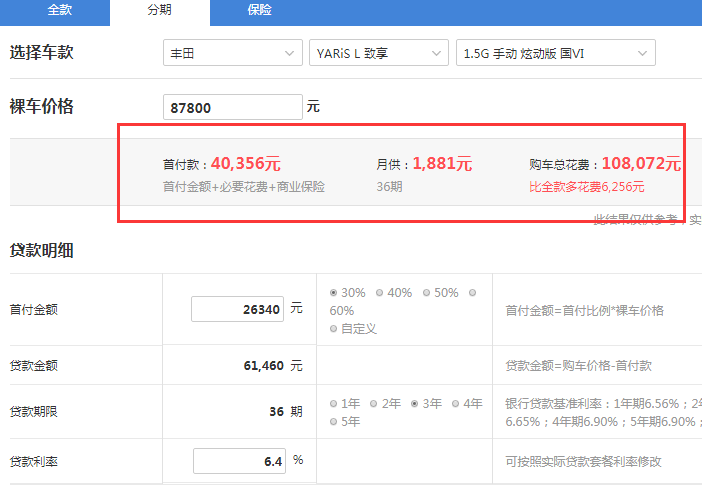The height and width of the screenshot is (496, 702).
Task: Select the 5年 loan term radio
Action: point(333,422)
